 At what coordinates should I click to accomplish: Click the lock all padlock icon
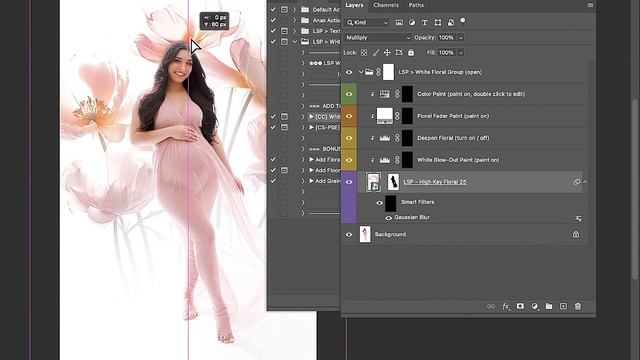coord(411,53)
